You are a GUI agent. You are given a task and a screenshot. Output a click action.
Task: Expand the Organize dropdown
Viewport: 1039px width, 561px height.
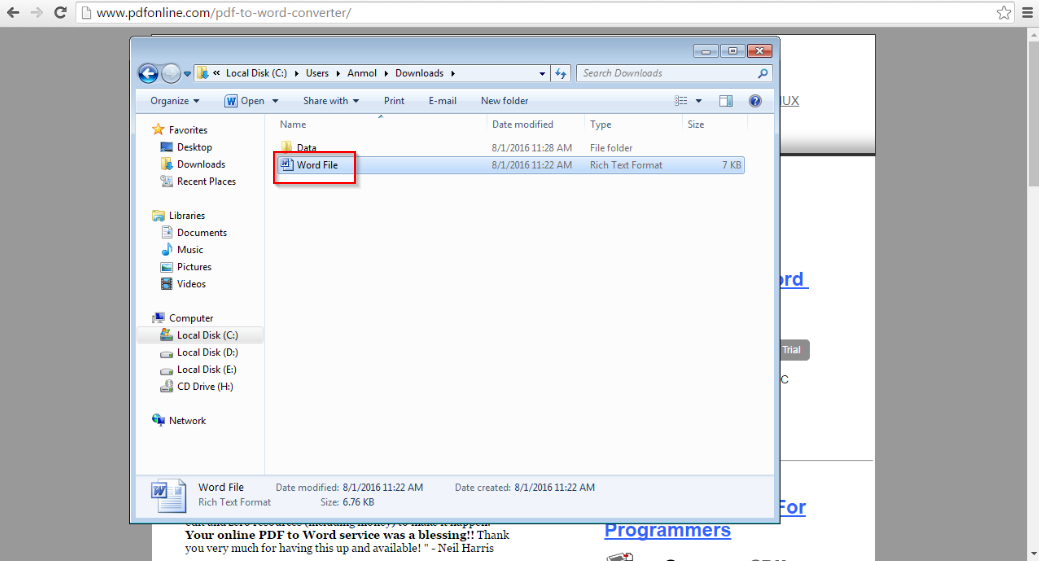coord(175,101)
